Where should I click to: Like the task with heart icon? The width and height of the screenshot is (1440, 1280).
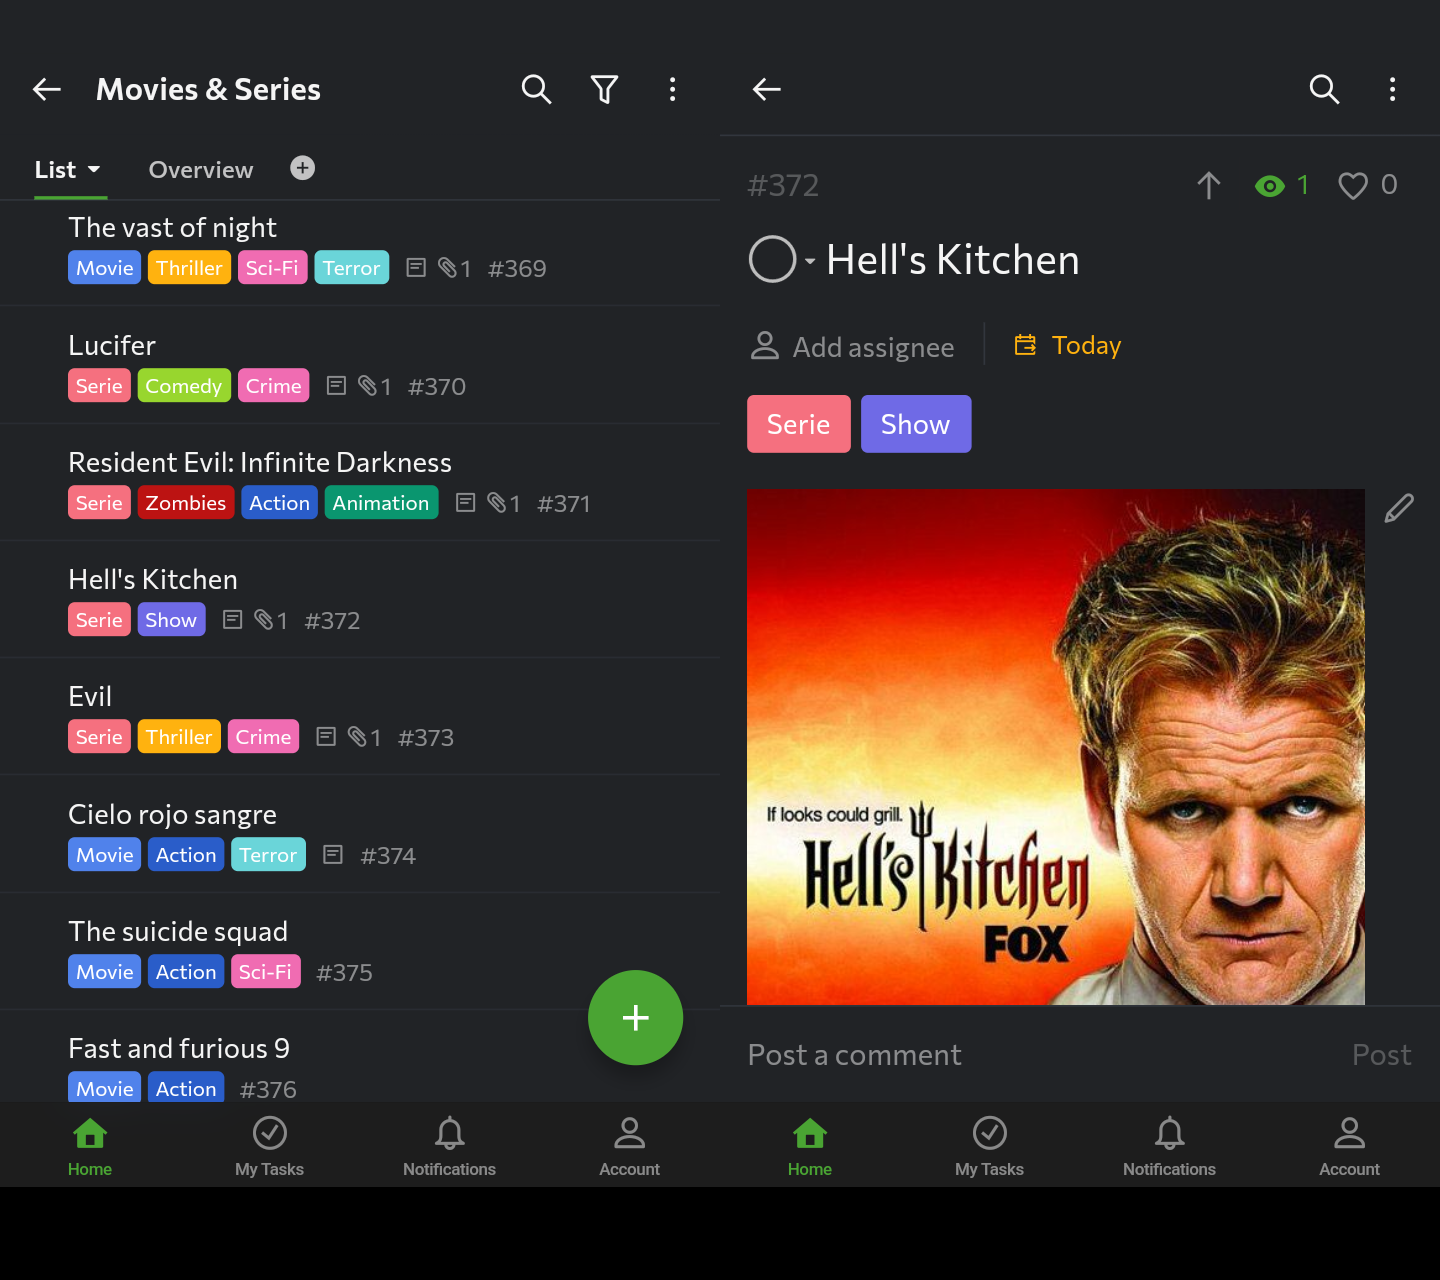click(1353, 186)
